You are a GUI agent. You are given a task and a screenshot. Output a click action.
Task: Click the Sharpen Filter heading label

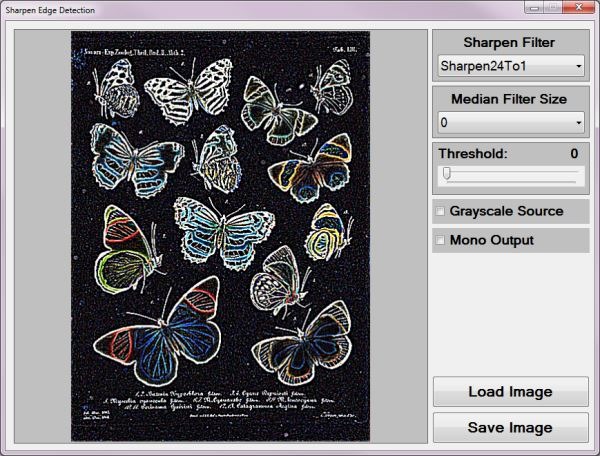pyautogui.click(x=510, y=43)
